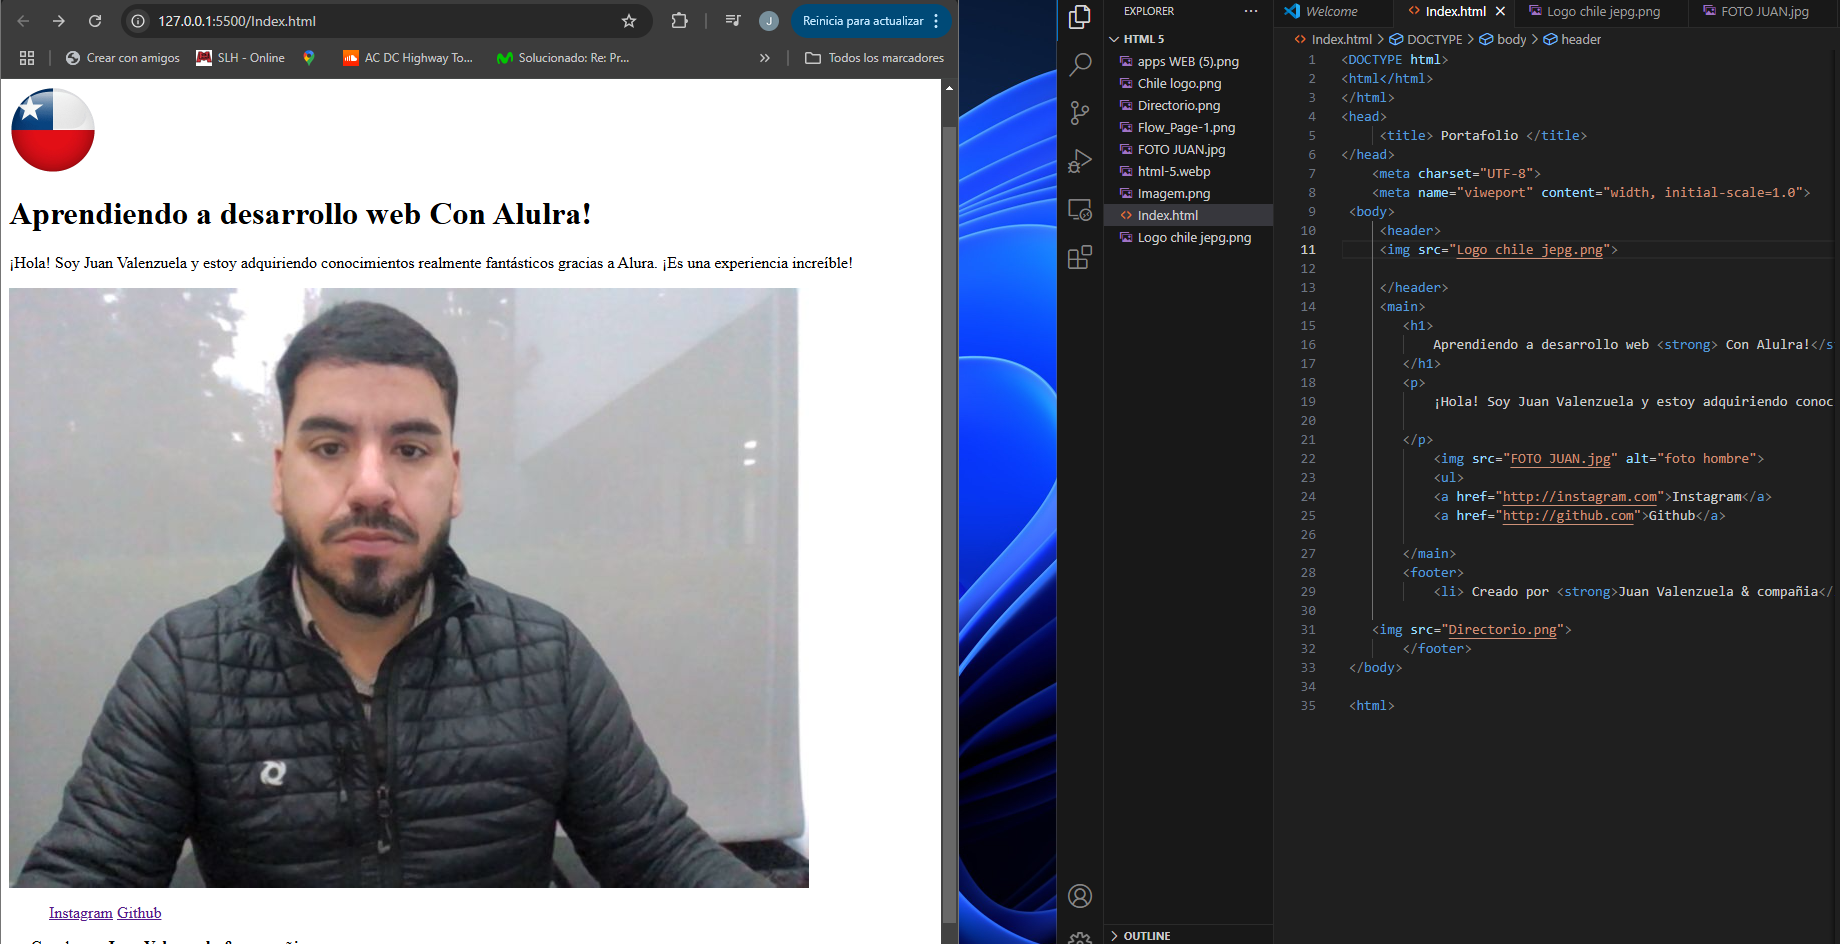
Task: Open Chrome media control icon
Action: 733,21
